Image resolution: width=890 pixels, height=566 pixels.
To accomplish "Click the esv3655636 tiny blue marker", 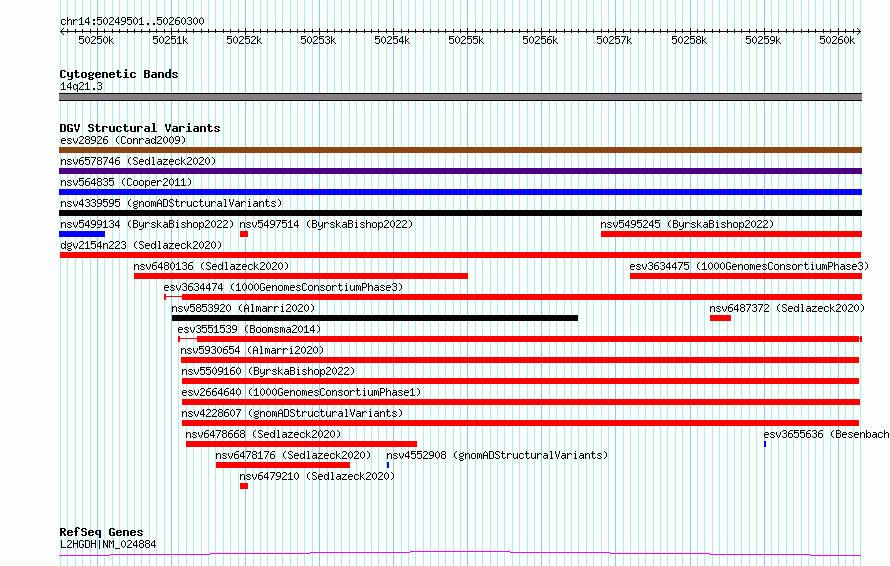I will tap(765, 444).
